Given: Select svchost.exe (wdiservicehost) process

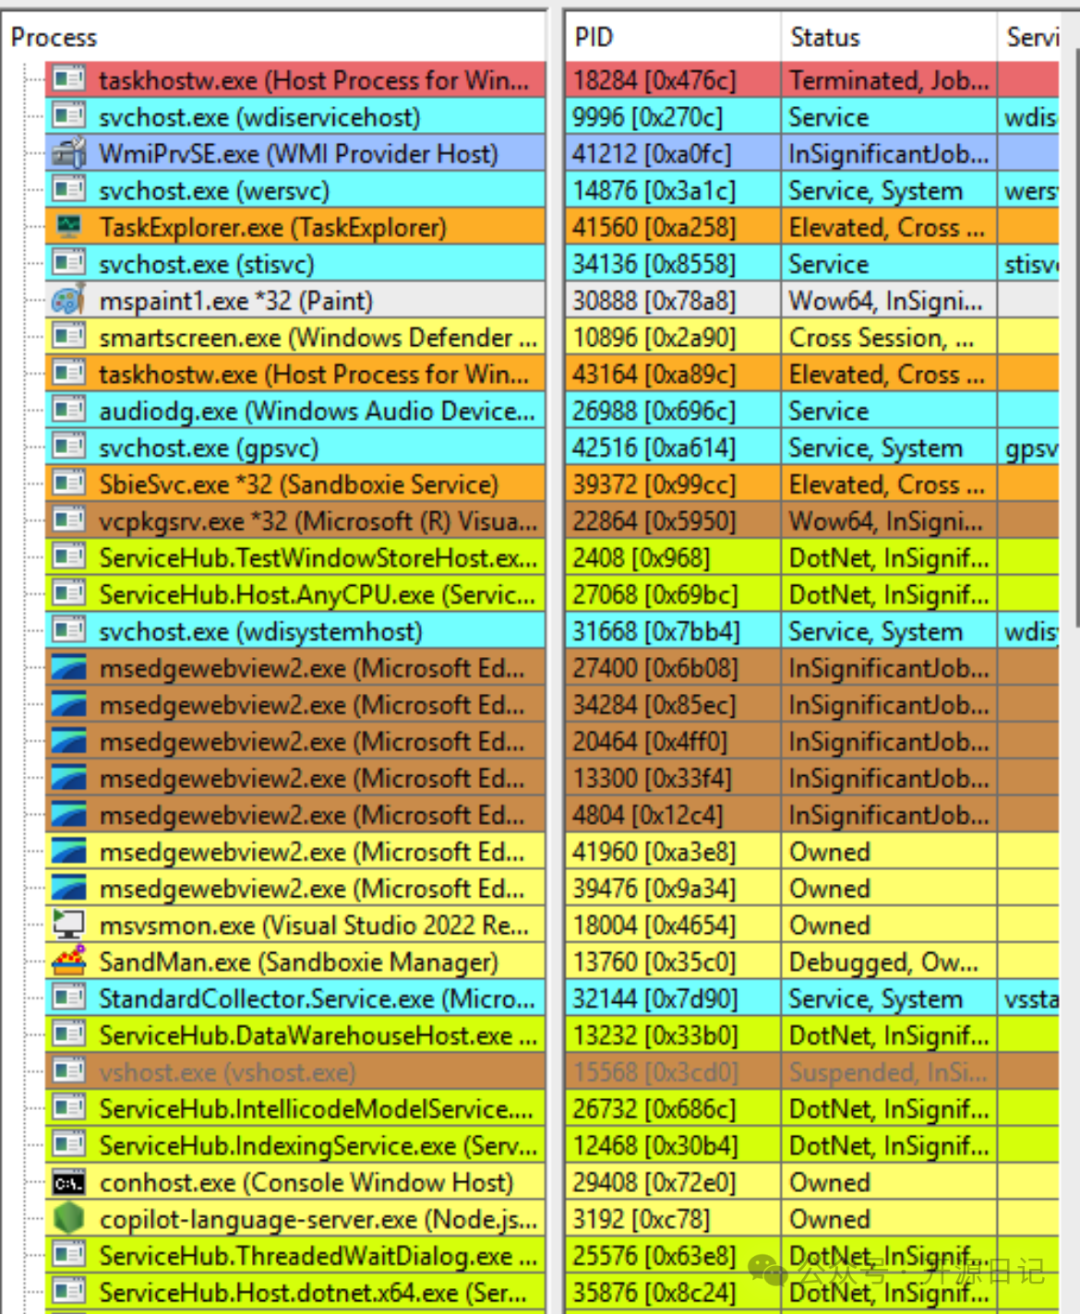Looking at the screenshot, I should pyautogui.click(x=296, y=117).
